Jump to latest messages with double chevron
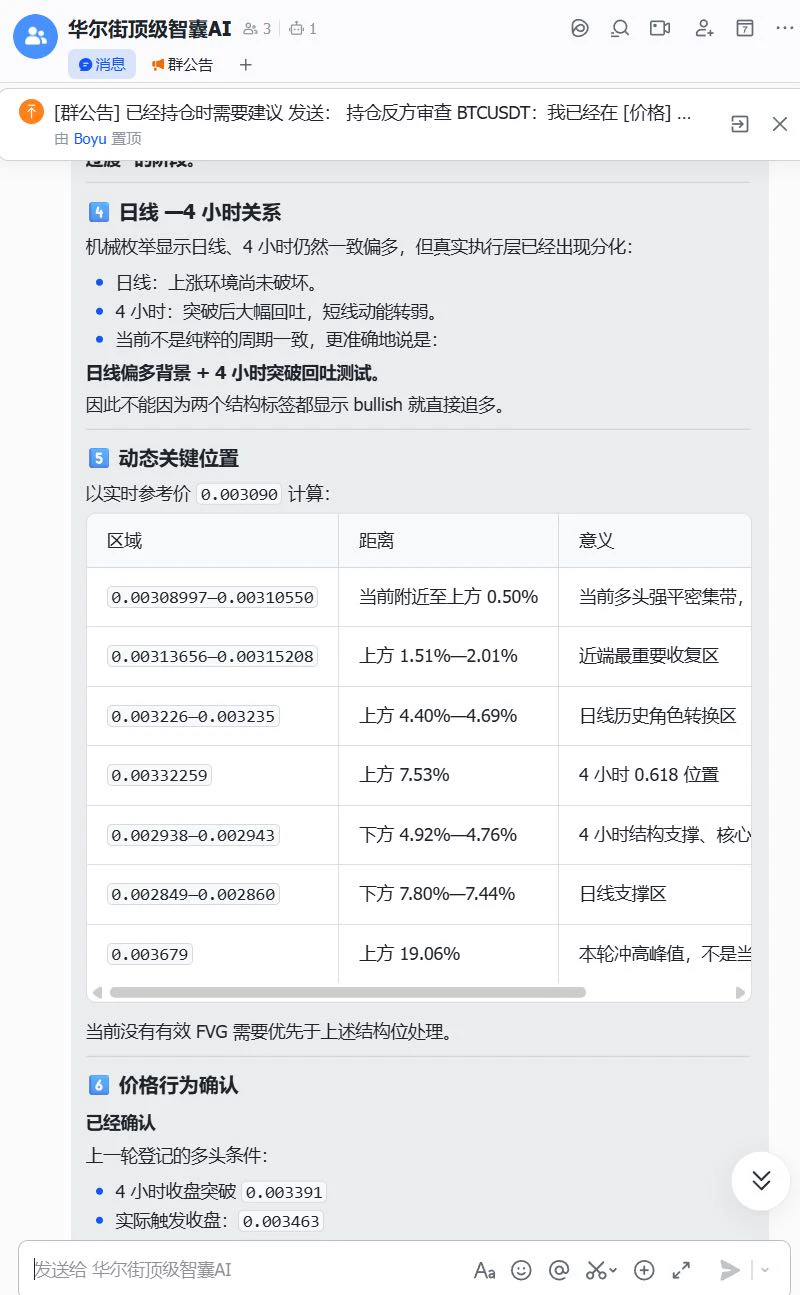Screen dimensions: 800x1295 (761, 1181)
